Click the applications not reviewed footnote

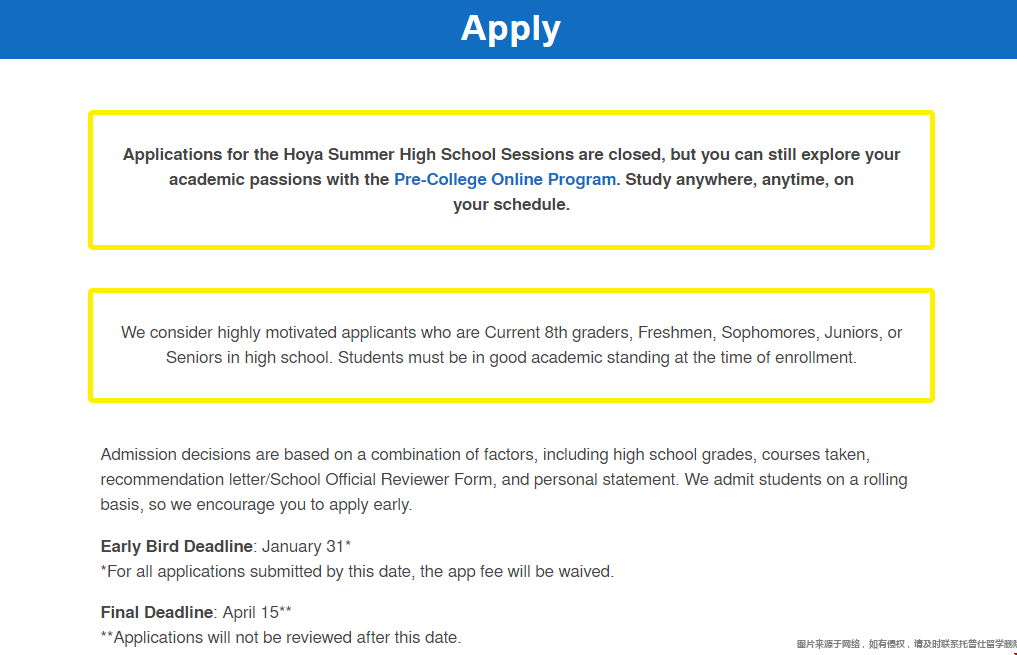pyautogui.click(x=281, y=637)
